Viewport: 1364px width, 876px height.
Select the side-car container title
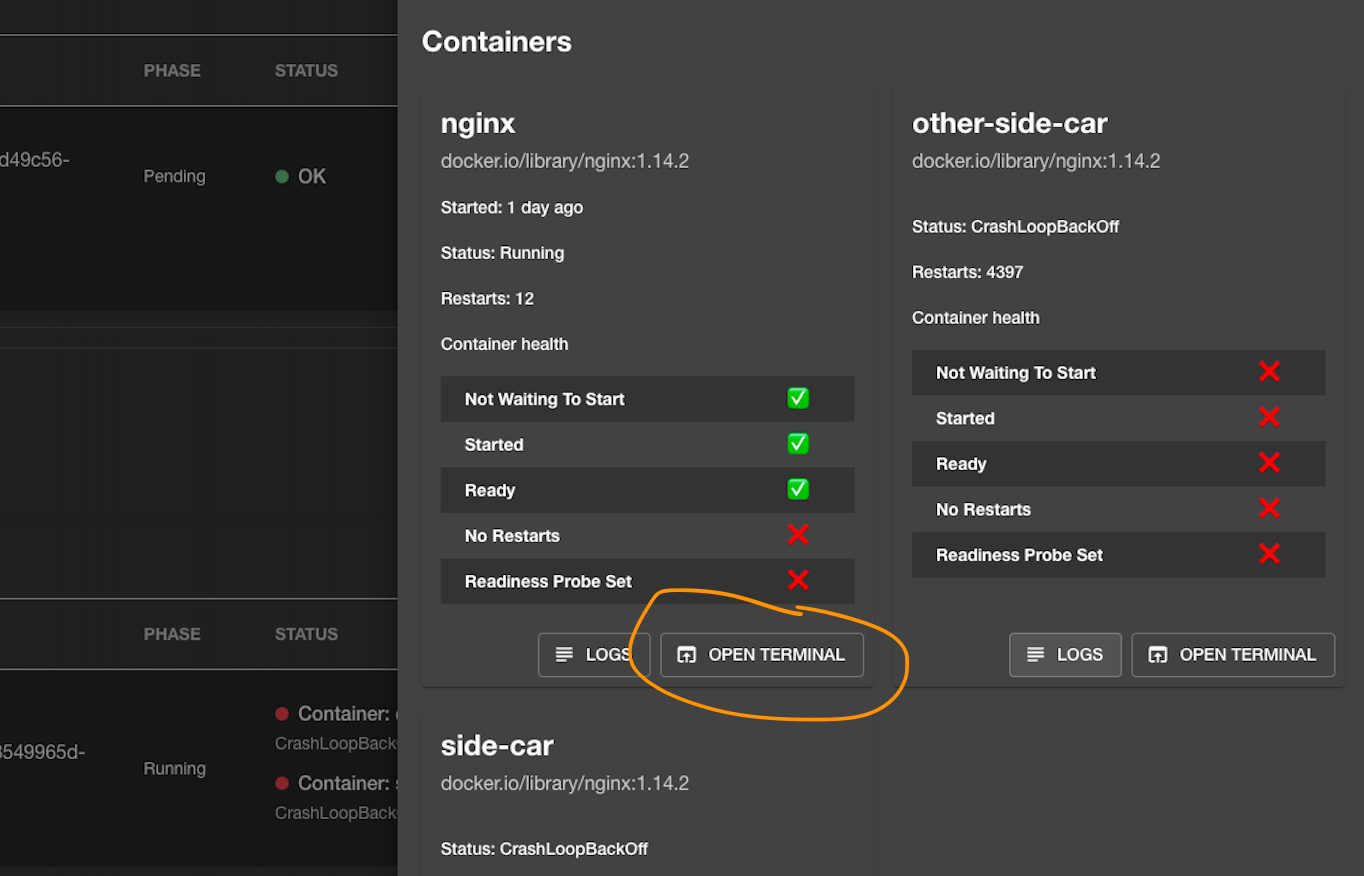(497, 746)
